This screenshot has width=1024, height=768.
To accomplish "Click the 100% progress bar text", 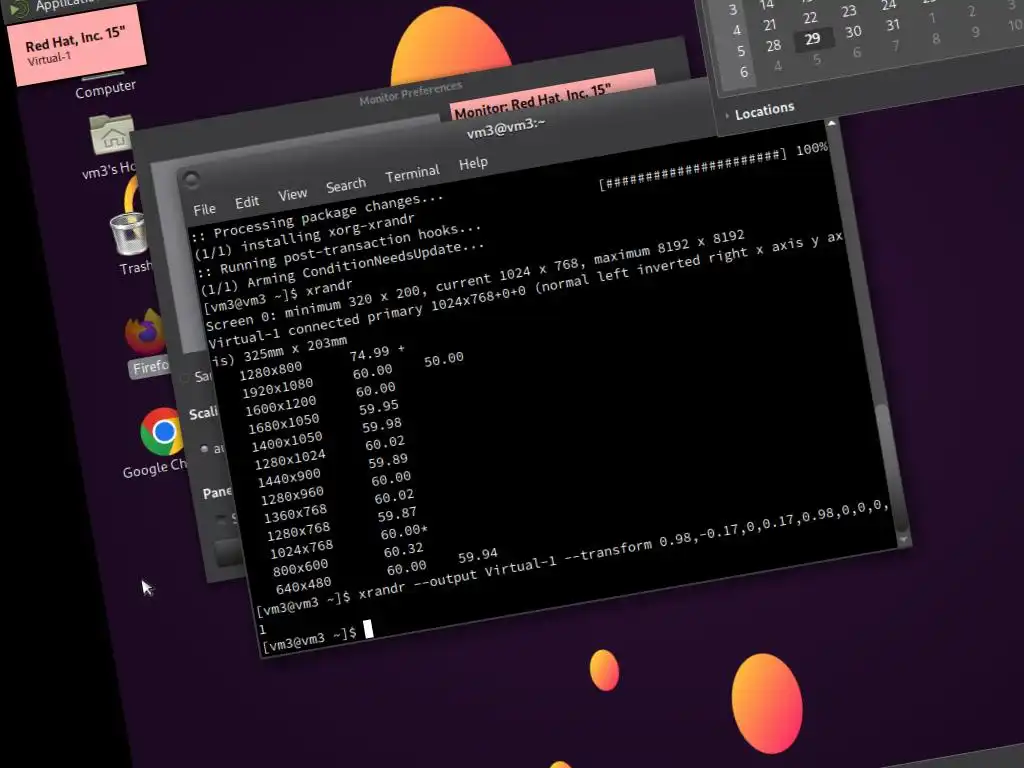I will (x=812, y=149).
